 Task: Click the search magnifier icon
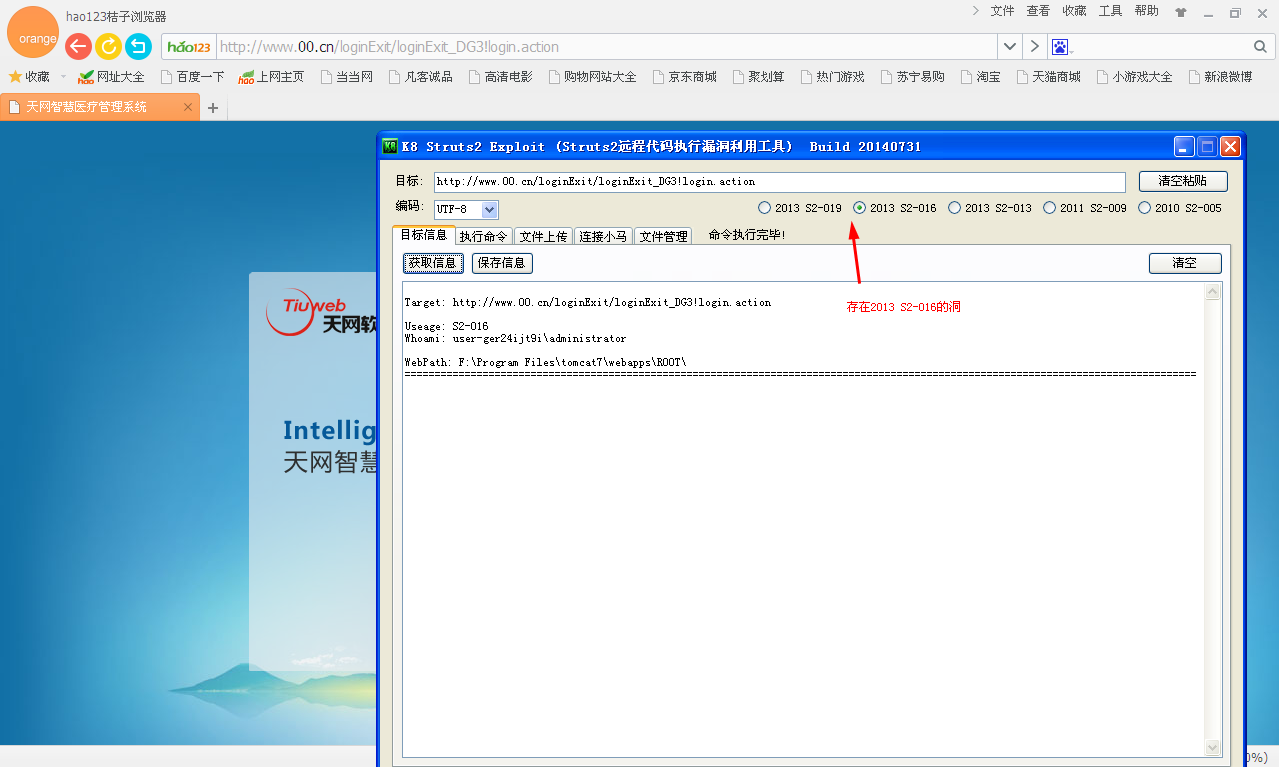click(x=1260, y=47)
